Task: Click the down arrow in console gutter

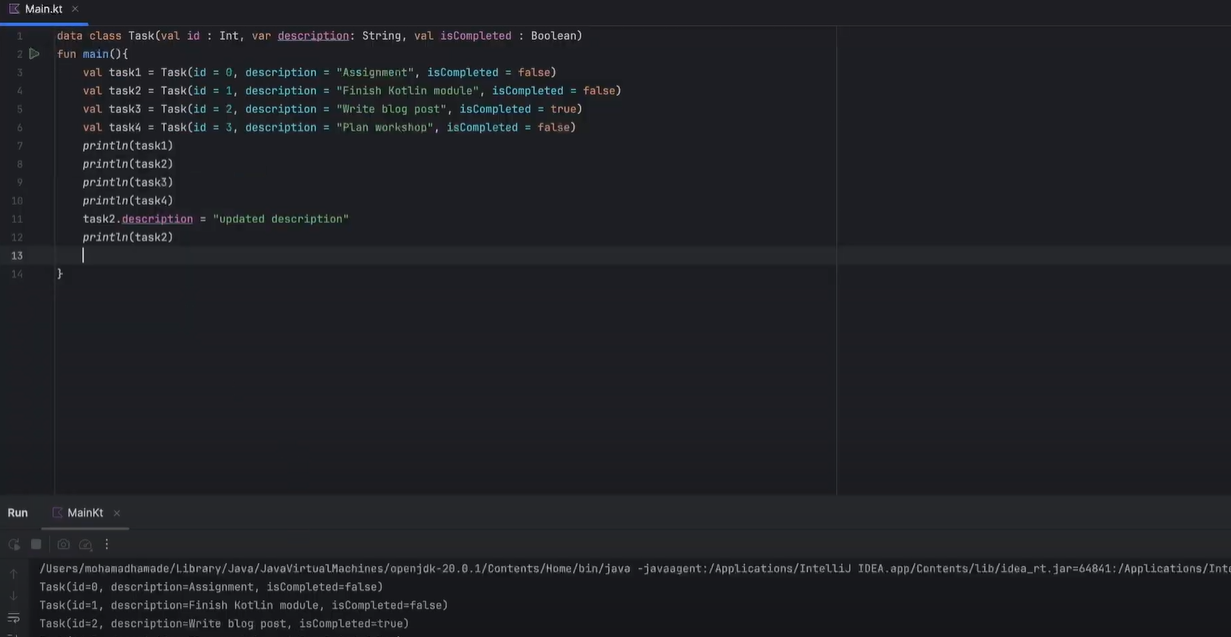Action: click(14, 596)
